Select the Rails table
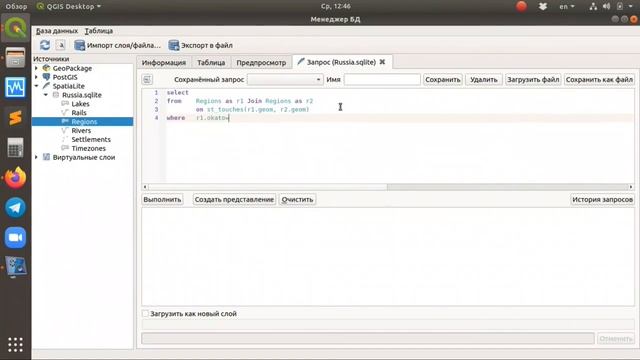 coord(79,113)
